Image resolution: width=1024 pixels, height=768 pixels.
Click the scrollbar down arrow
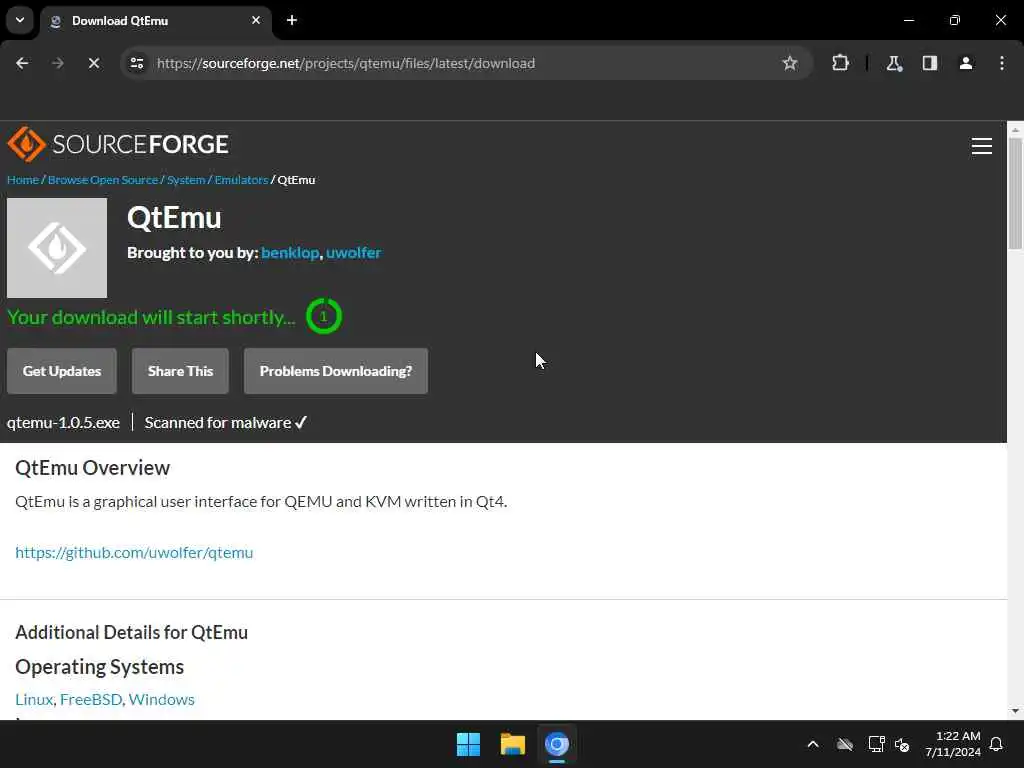(x=1015, y=711)
